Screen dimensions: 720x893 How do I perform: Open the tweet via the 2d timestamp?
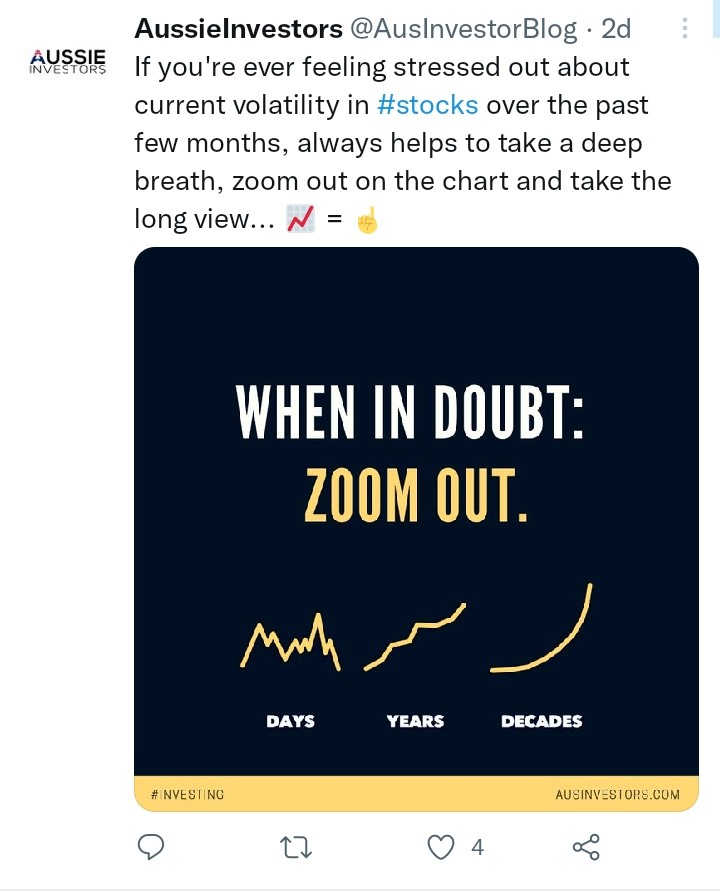pos(616,29)
